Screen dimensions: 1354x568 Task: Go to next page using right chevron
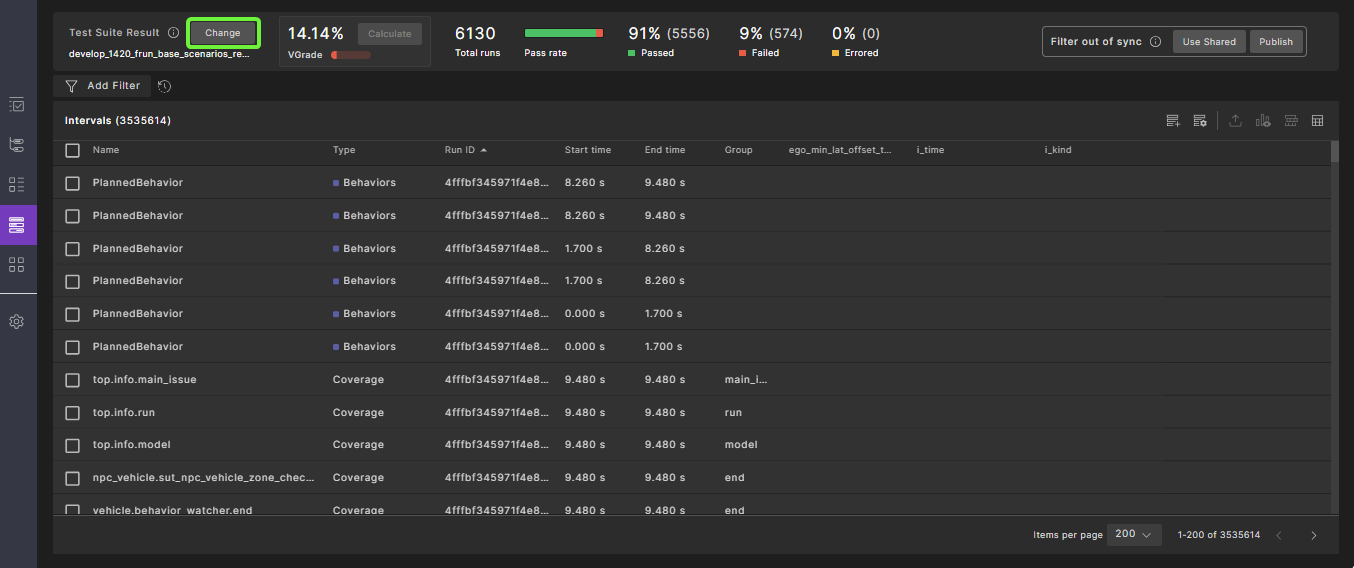[x=1313, y=535]
